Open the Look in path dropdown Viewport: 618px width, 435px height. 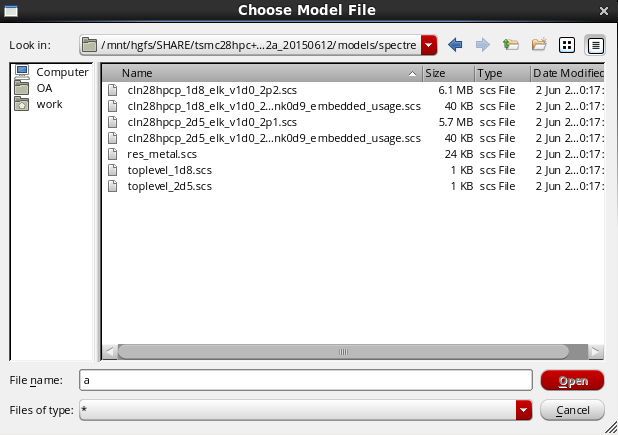429,45
